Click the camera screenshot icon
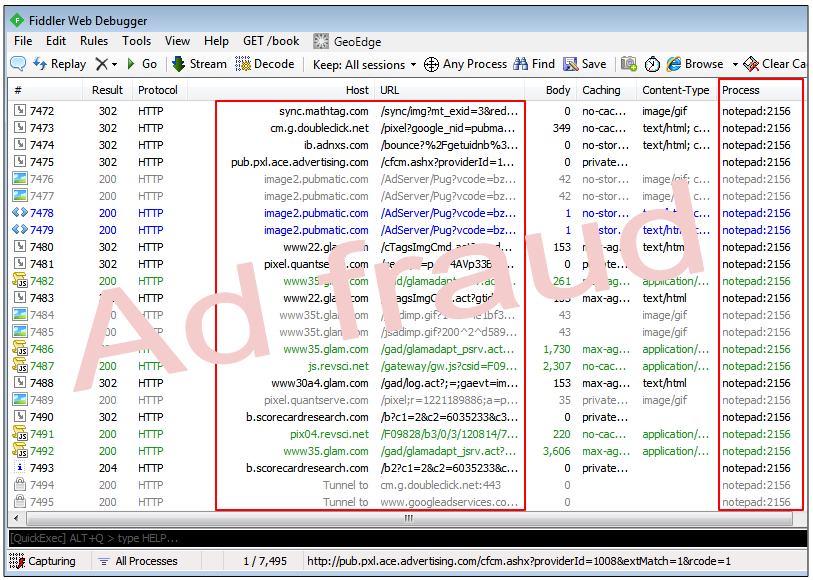 [629, 64]
